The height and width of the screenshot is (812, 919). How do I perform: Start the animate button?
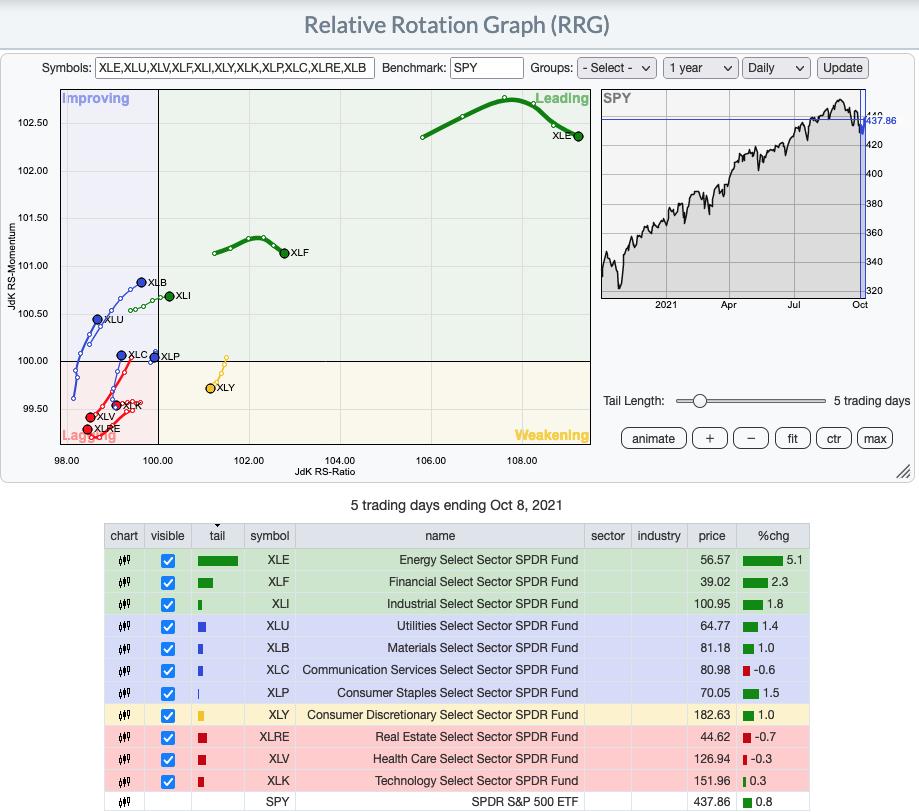tap(653, 439)
